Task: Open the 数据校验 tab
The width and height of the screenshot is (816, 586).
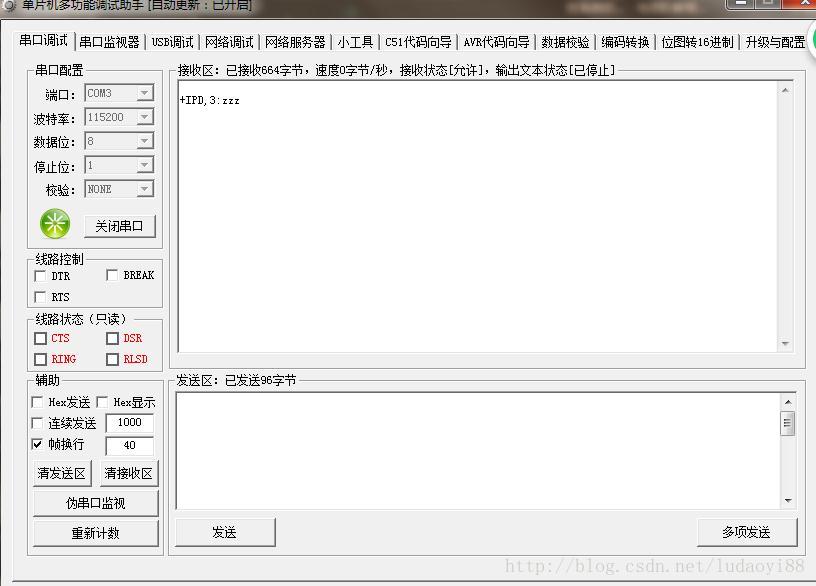Action: coord(565,42)
